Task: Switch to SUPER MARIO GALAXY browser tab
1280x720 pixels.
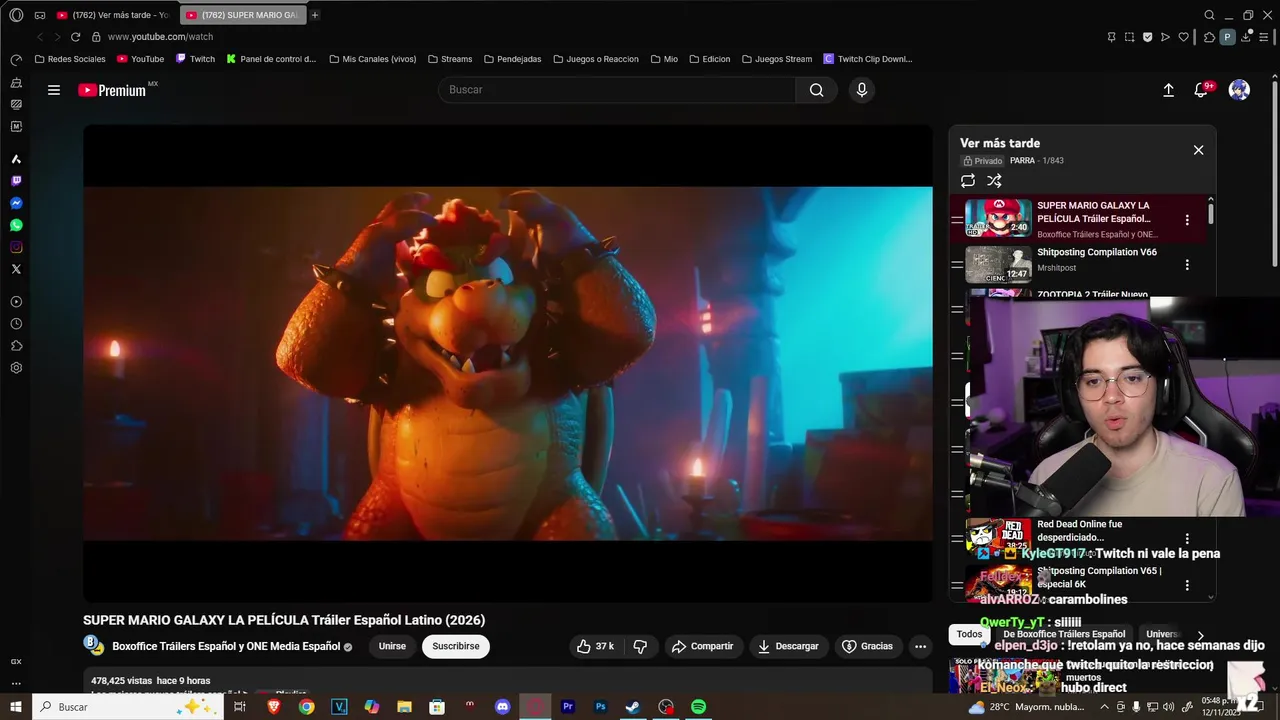Action: point(242,15)
